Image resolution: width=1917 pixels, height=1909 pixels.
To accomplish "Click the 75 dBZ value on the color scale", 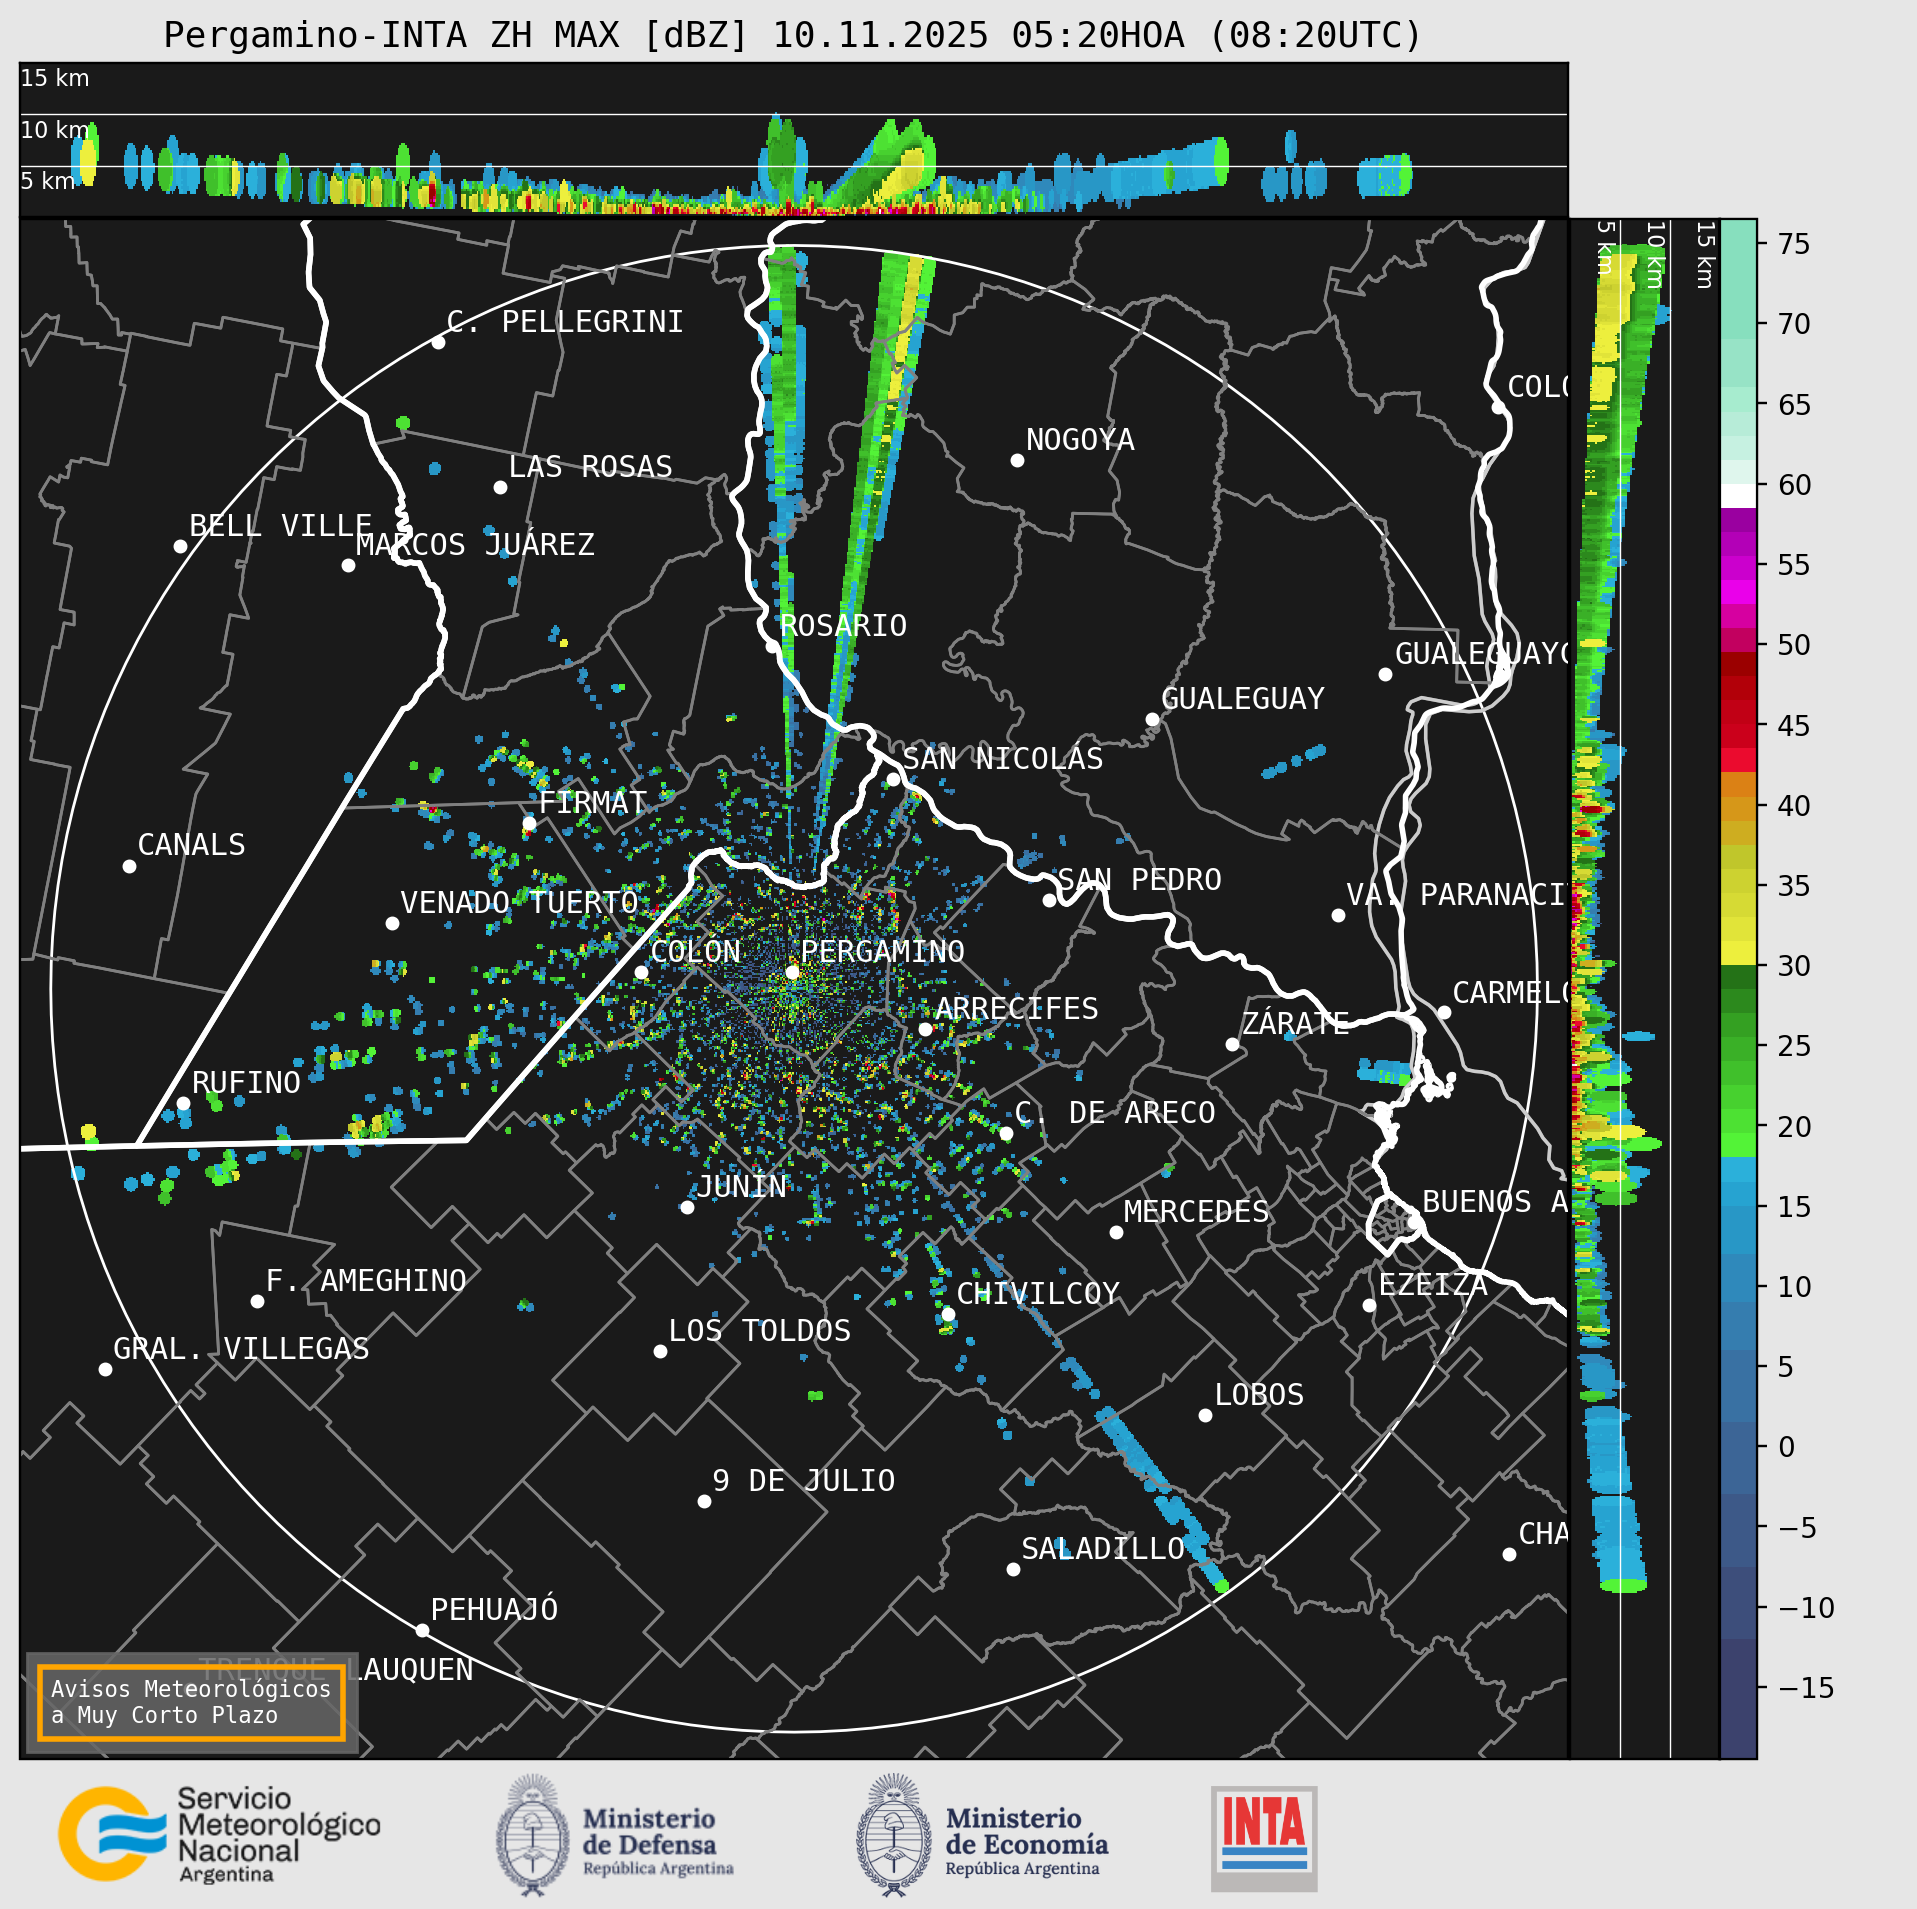I will pyautogui.click(x=1794, y=244).
